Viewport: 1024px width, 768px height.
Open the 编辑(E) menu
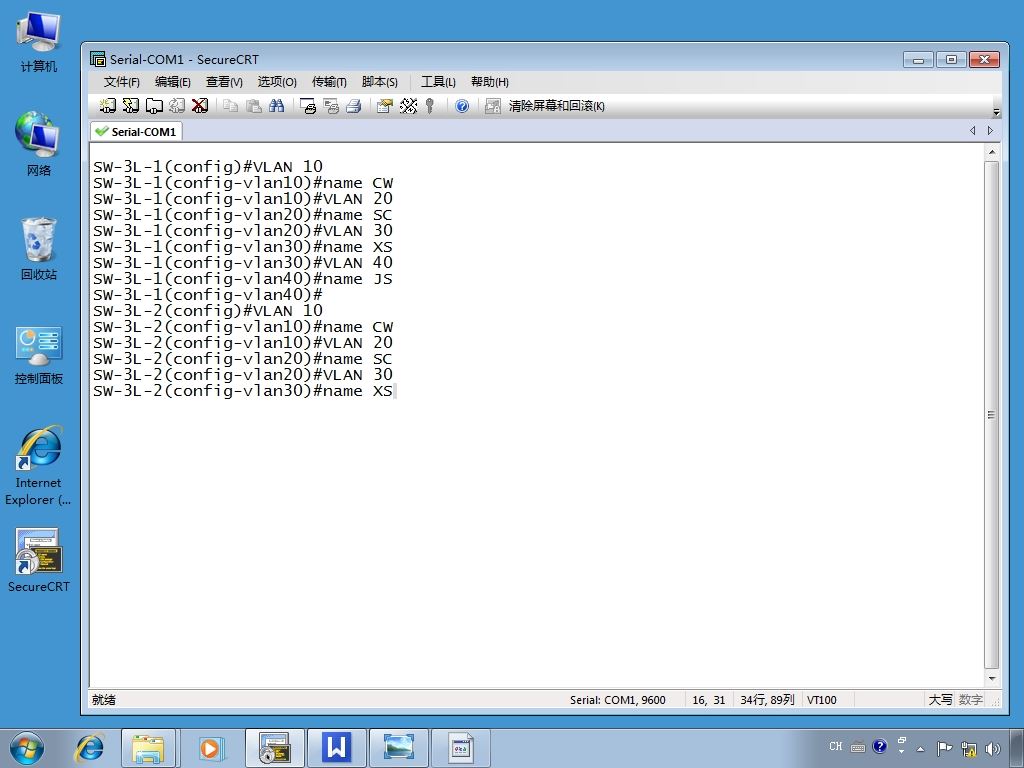click(x=172, y=82)
